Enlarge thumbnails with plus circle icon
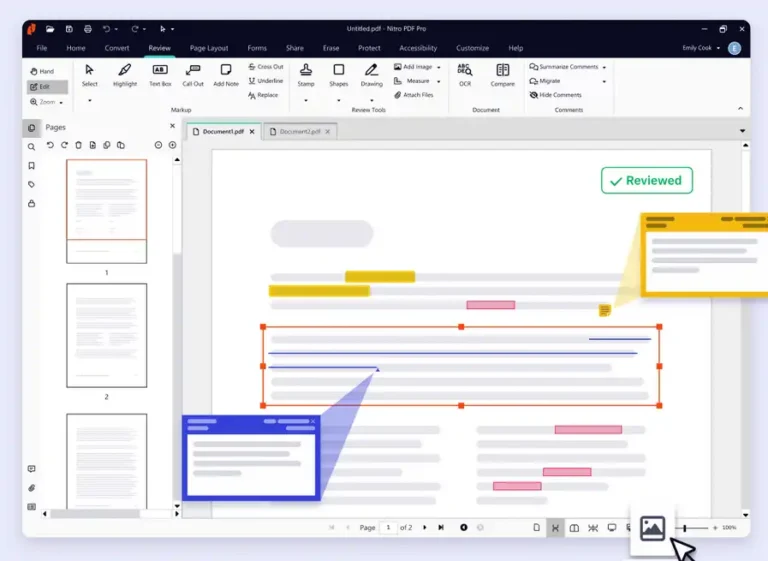 click(172, 145)
